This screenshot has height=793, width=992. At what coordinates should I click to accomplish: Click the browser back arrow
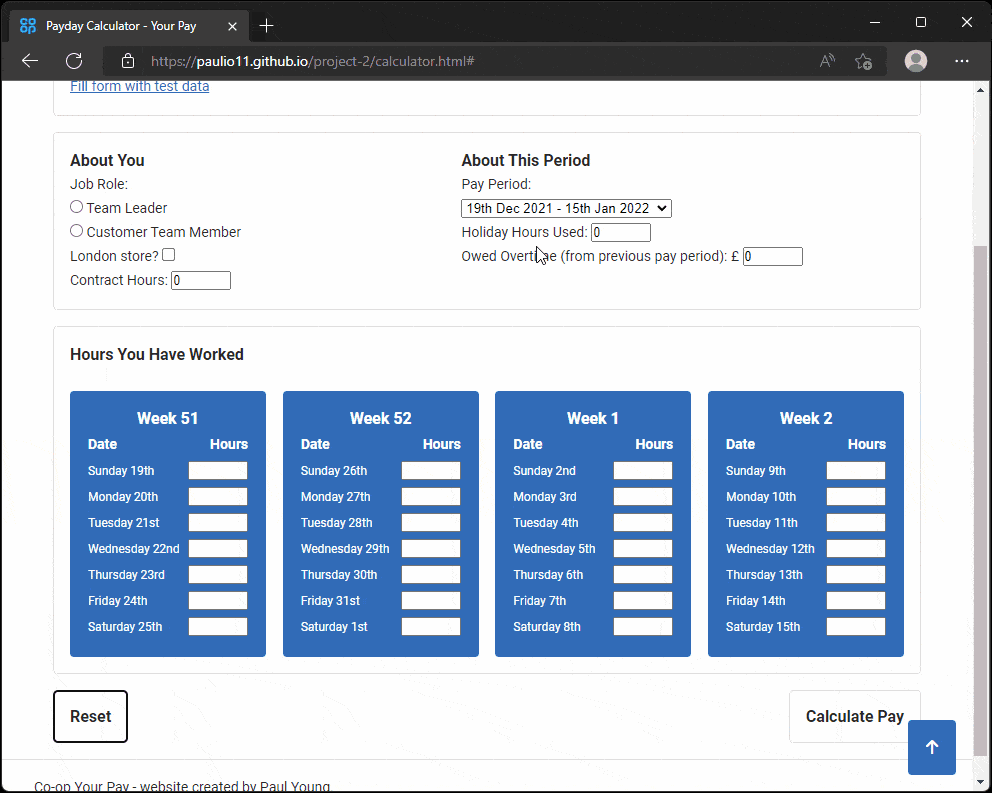tap(30, 61)
